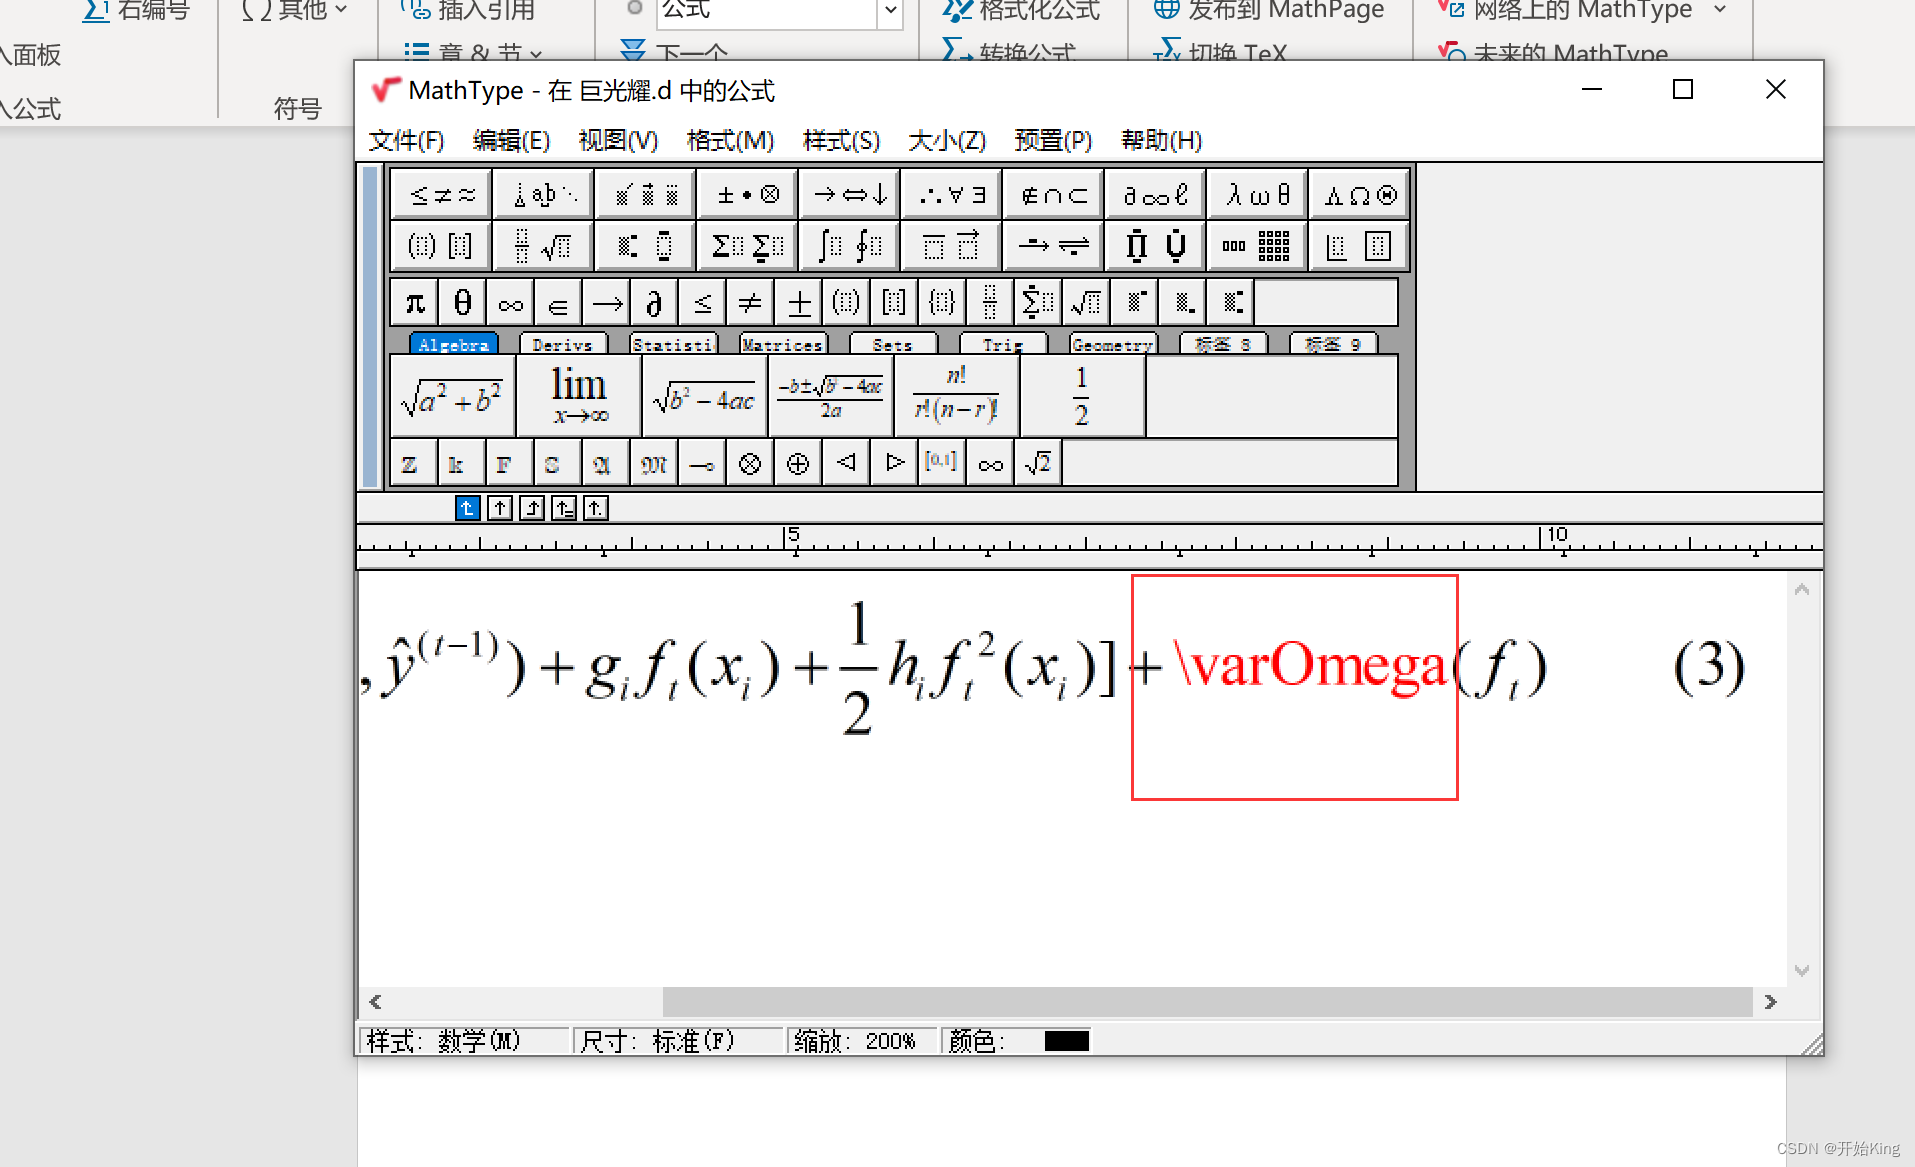Image resolution: width=1915 pixels, height=1167 pixels.
Task: Open the 样式(S) menu
Action: point(841,141)
